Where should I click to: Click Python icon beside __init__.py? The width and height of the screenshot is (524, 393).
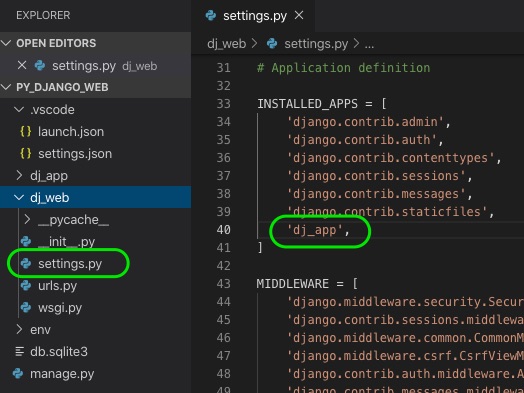[26, 241]
